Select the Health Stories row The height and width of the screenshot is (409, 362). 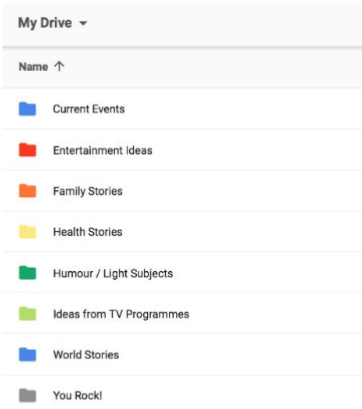coord(182,232)
